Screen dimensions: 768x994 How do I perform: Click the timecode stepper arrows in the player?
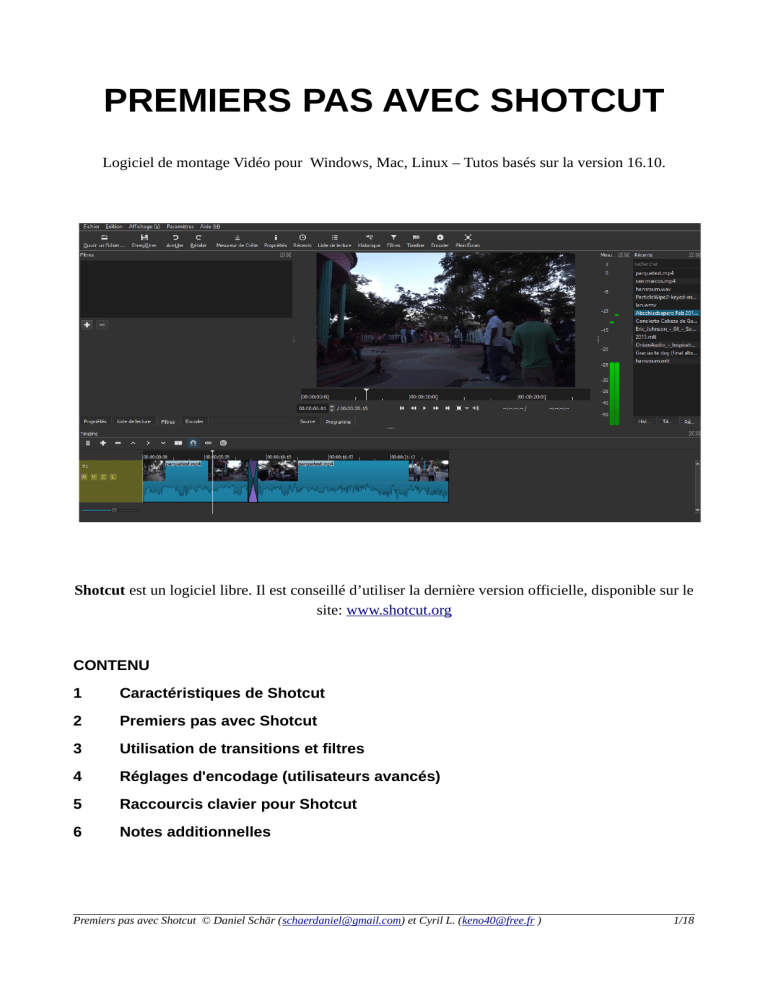click(x=332, y=408)
